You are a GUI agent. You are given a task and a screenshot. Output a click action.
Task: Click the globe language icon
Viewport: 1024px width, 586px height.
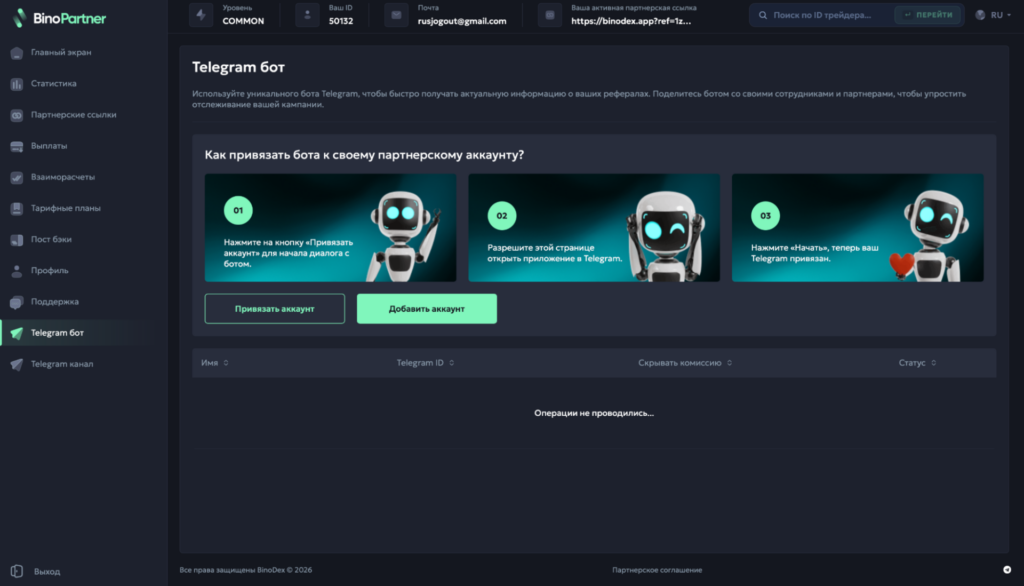980,15
